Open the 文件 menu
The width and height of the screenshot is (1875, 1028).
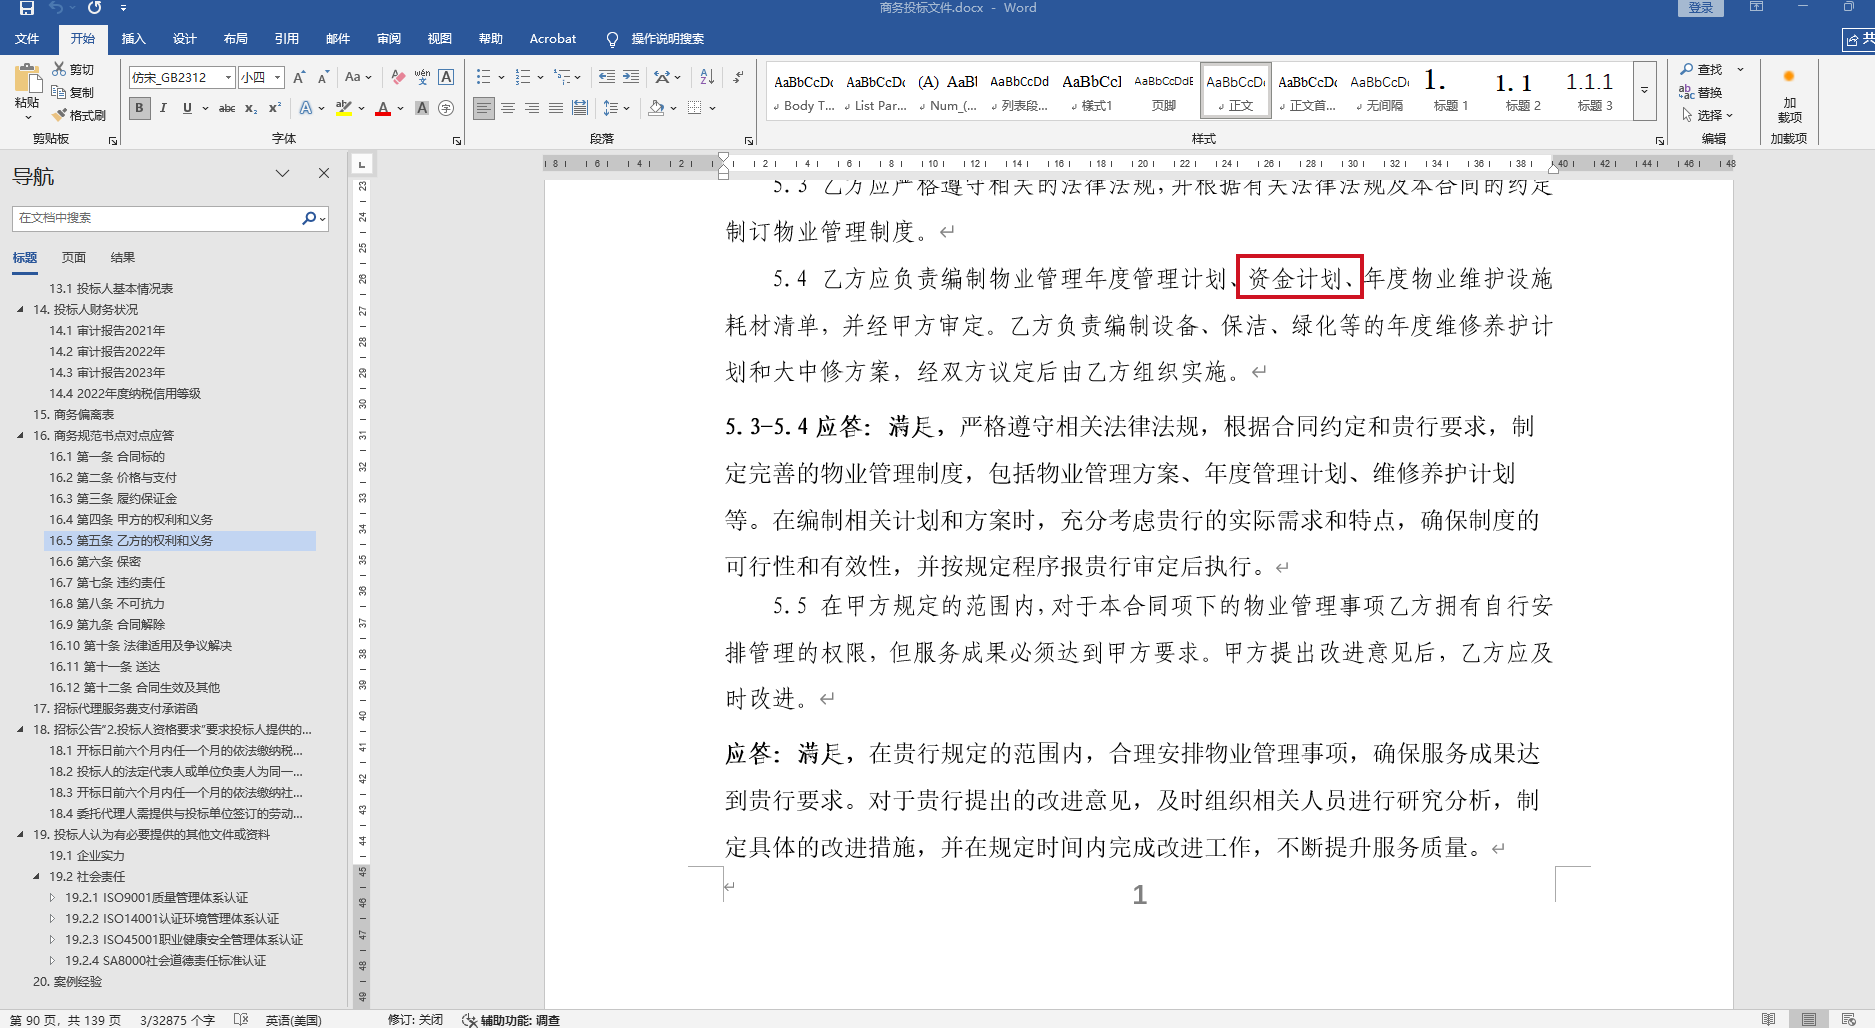click(27, 39)
